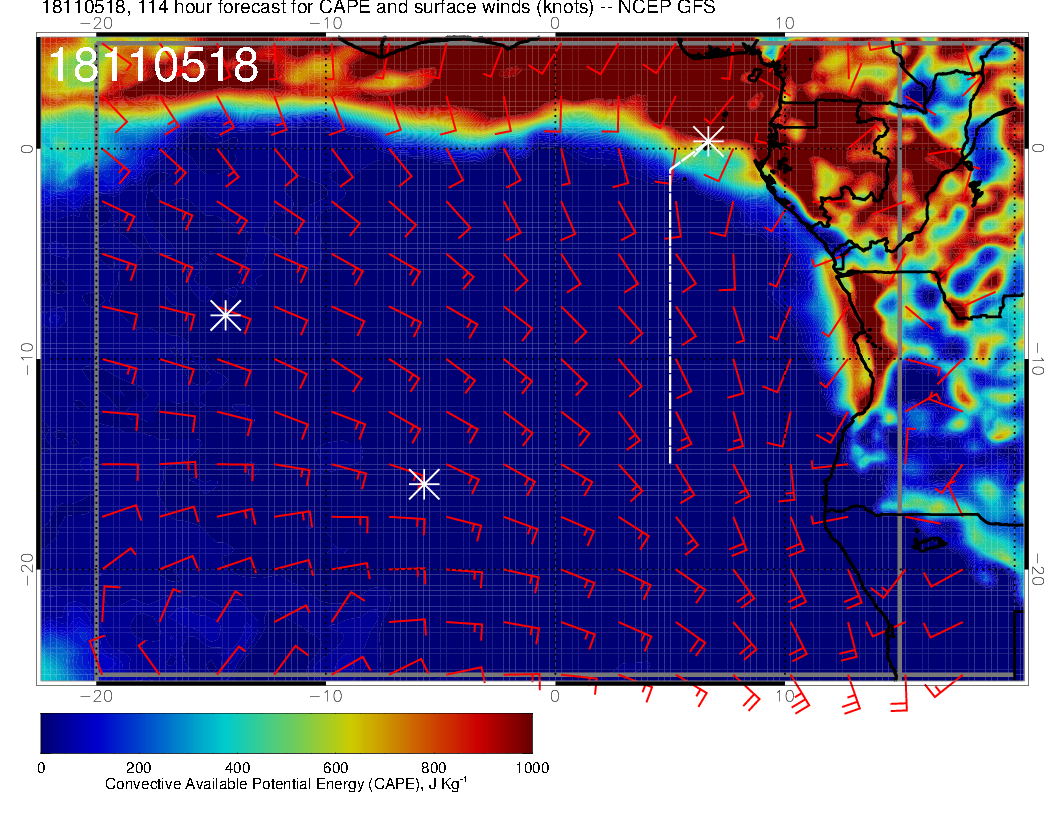This screenshot has height=816, width=1056.
Task: Click the -20 longitude label on the bottom axis
Action: tap(95, 695)
